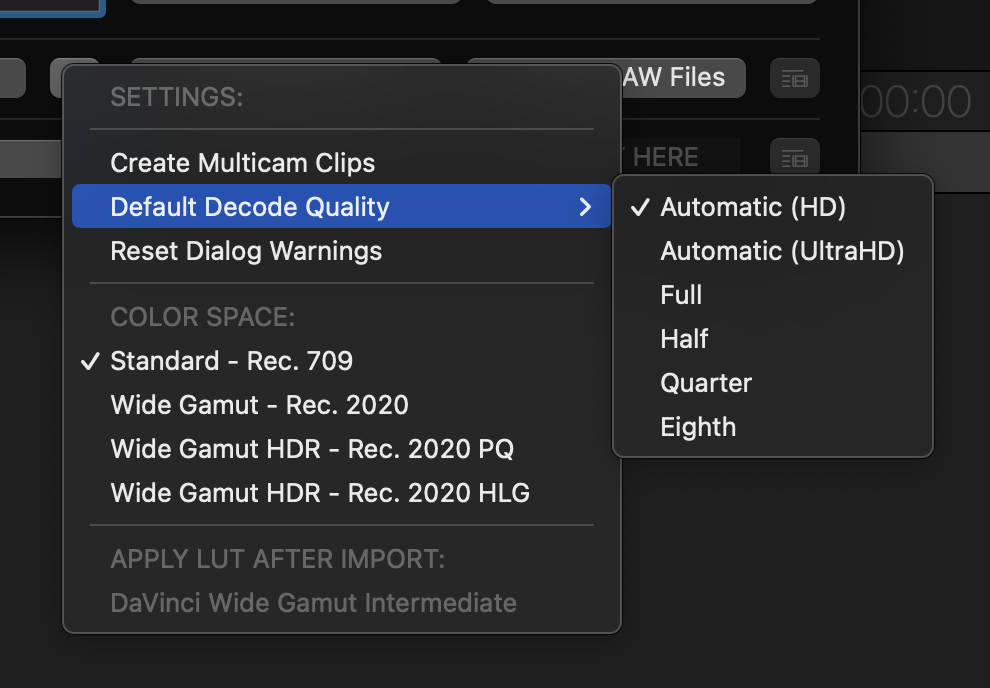Pick Eighth decode quality
This screenshot has width=990, height=688.
coord(698,427)
